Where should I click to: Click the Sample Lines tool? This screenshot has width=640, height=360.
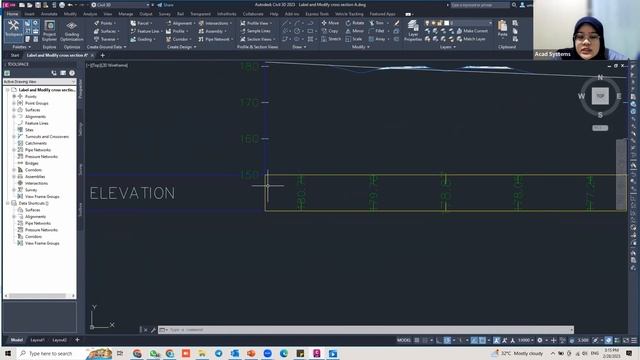pyautogui.click(x=256, y=31)
